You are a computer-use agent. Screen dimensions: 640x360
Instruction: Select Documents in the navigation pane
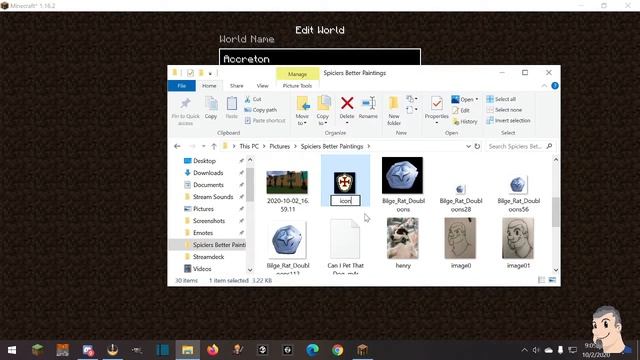click(x=208, y=184)
